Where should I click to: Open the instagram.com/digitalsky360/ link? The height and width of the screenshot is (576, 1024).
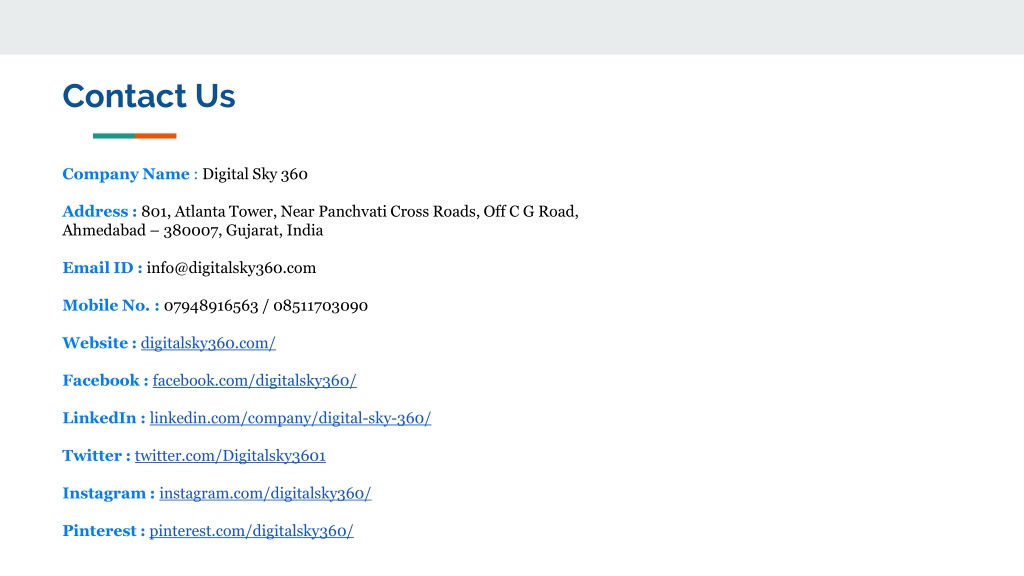pyautogui.click(x=265, y=493)
